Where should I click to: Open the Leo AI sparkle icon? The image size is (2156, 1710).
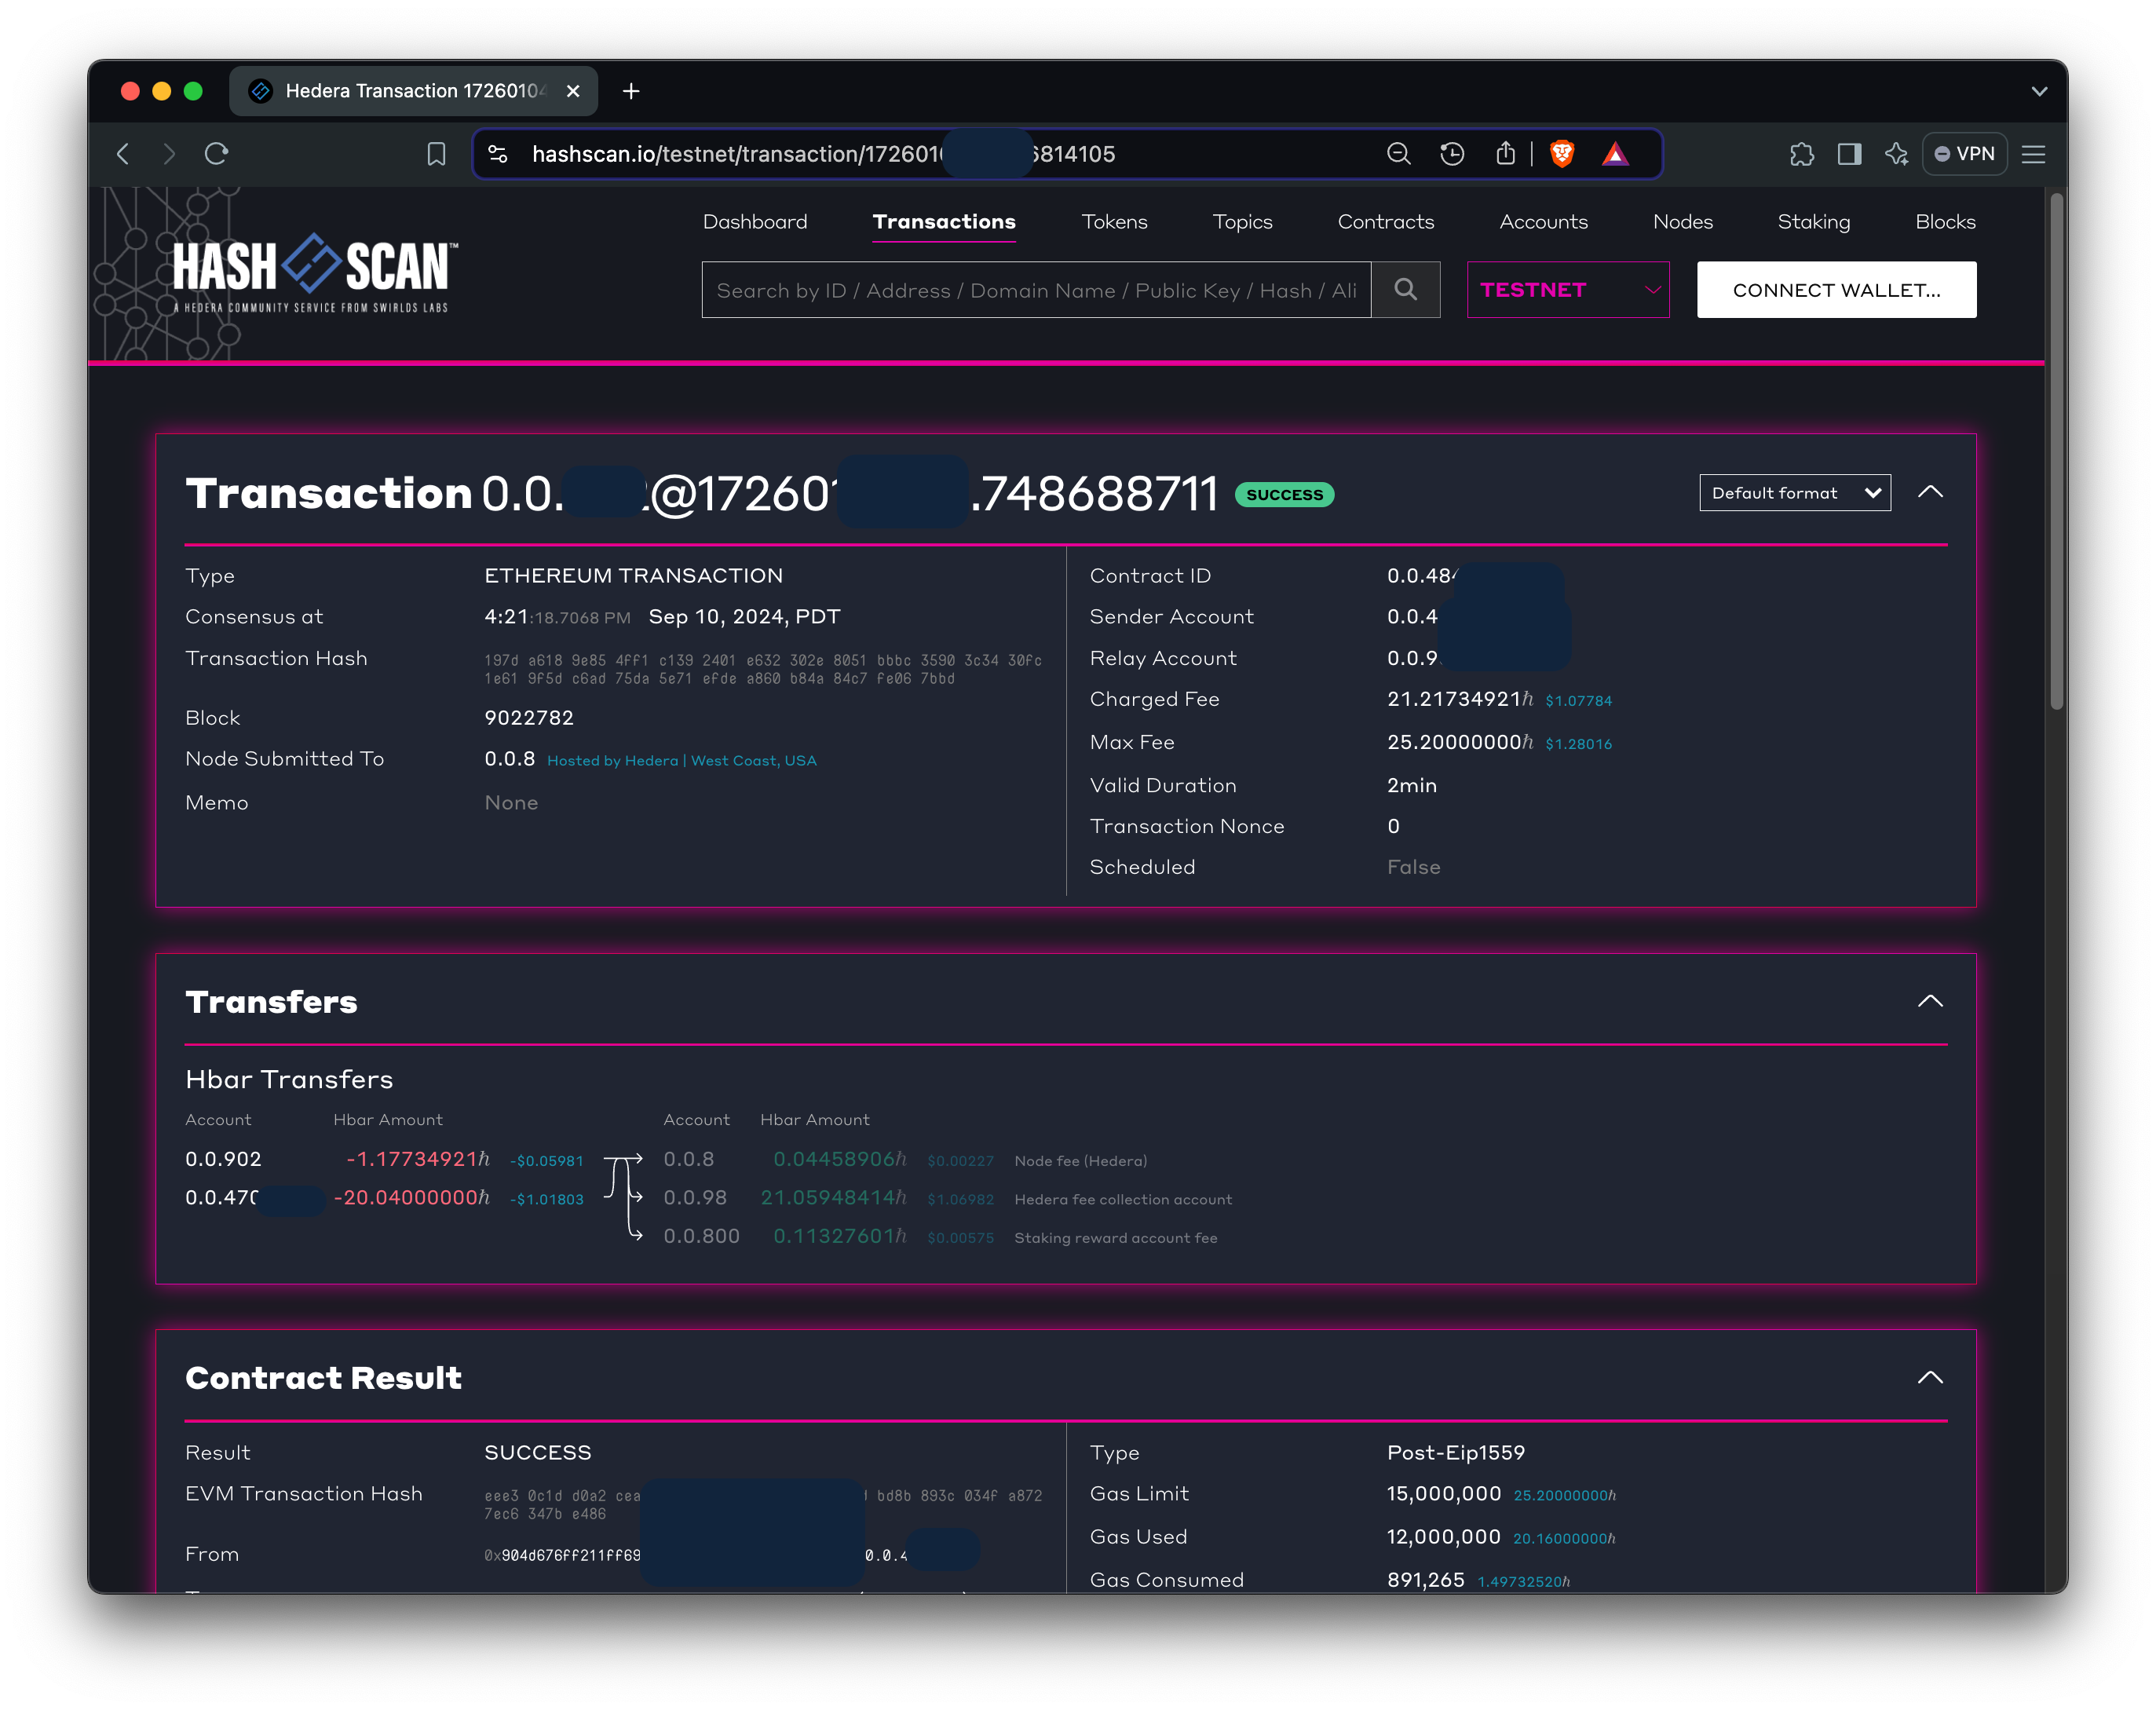coord(1896,154)
